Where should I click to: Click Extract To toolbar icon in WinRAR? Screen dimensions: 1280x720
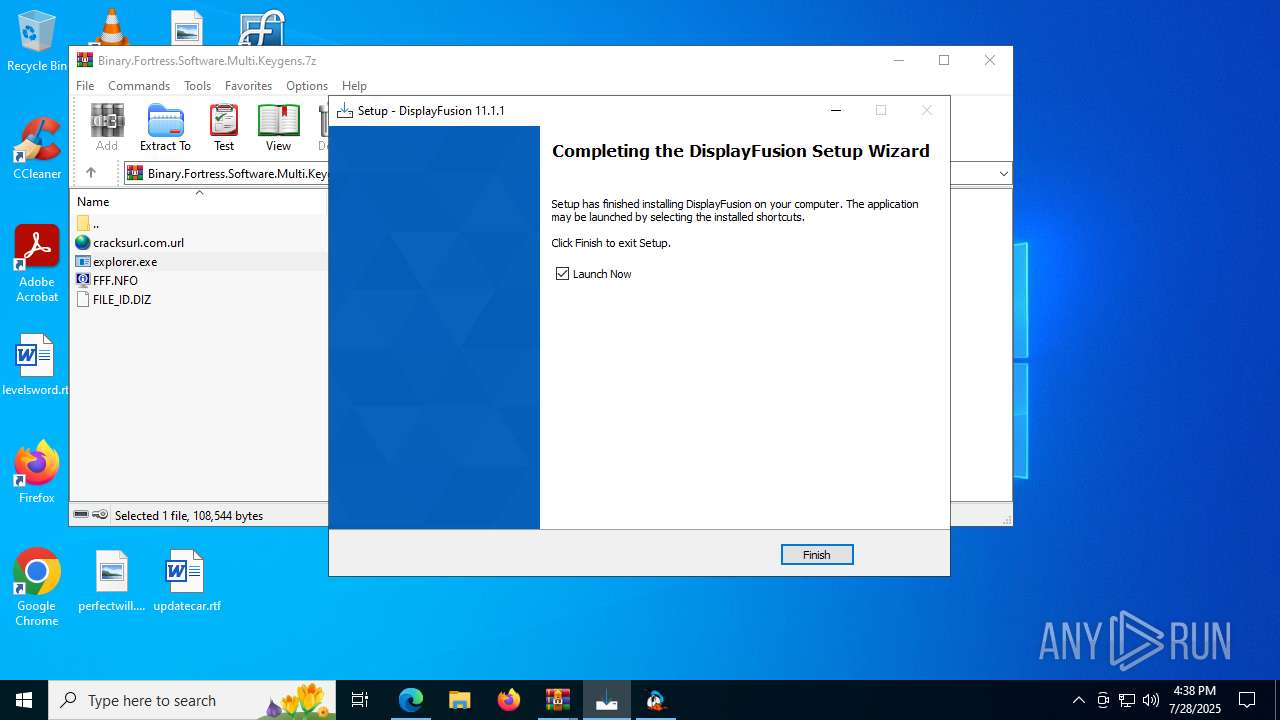tap(165, 127)
